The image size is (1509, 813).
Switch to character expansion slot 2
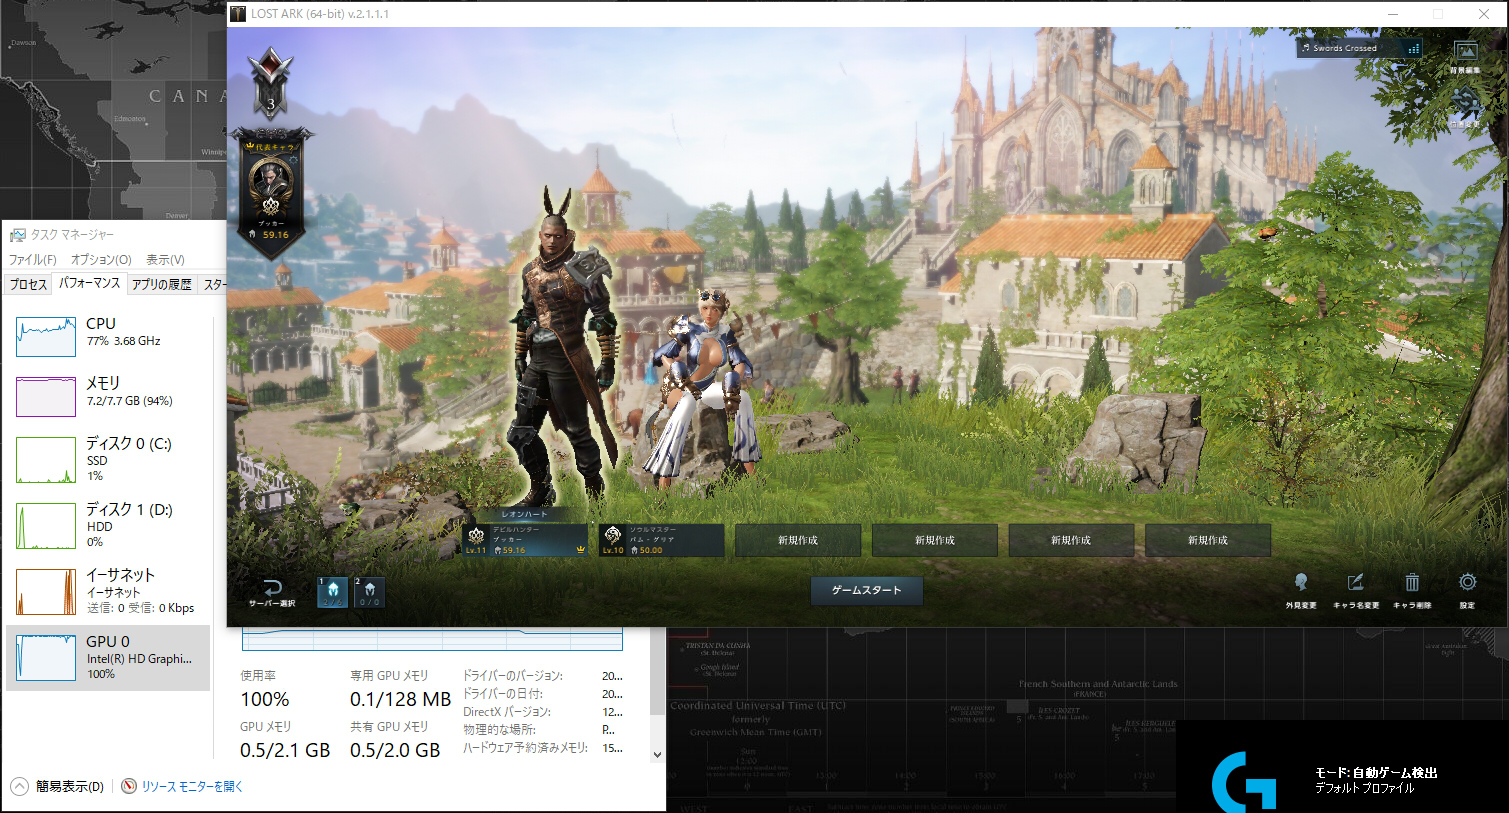(368, 592)
